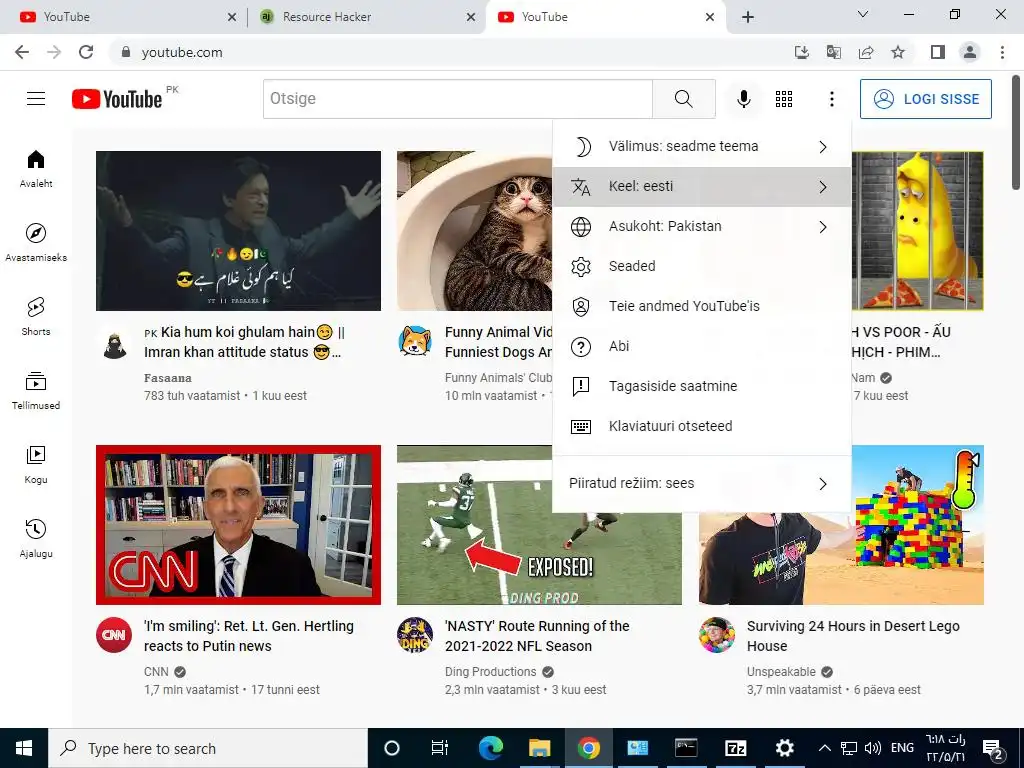Open 'I'm smiling' Hertling video title
This screenshot has width=1024, height=768.
pos(249,636)
